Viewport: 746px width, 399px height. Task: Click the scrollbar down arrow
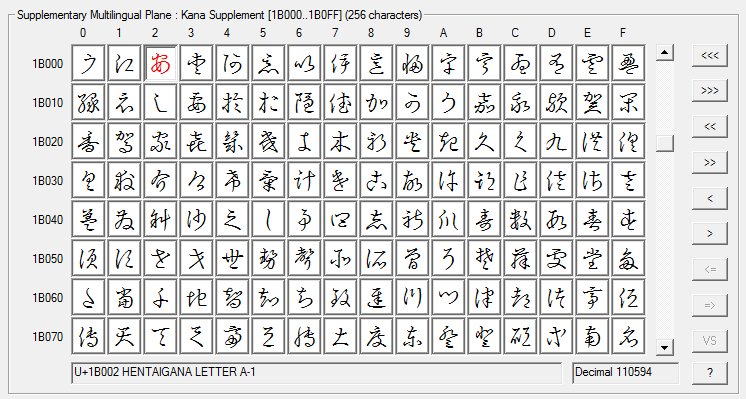tap(665, 347)
